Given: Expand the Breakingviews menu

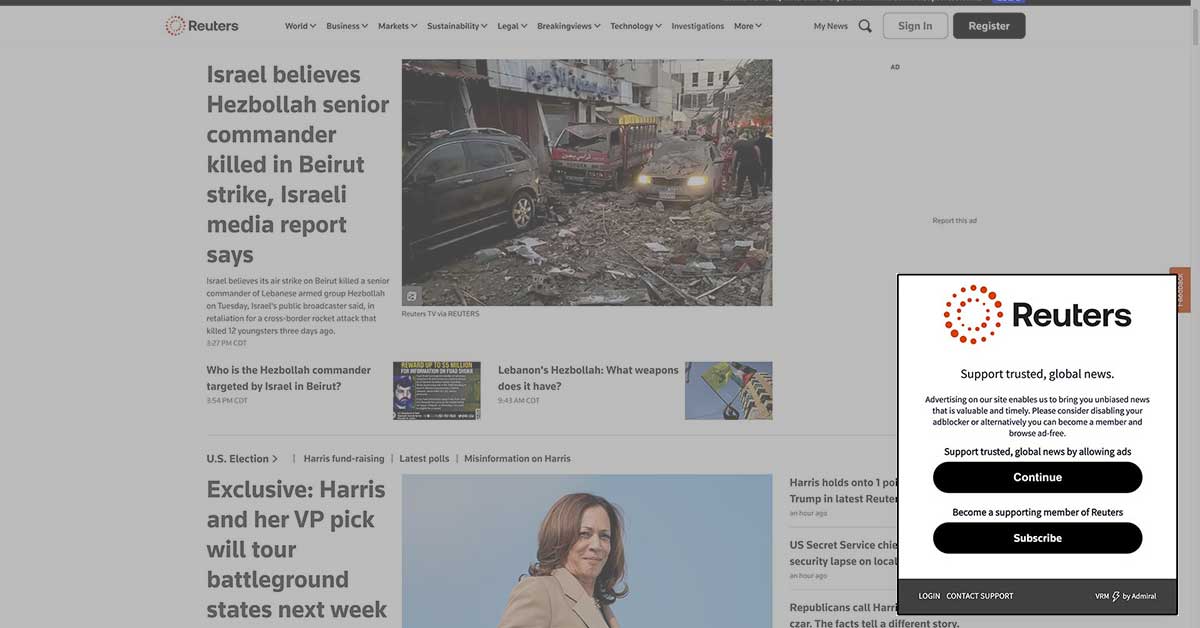Looking at the screenshot, I should coord(569,26).
